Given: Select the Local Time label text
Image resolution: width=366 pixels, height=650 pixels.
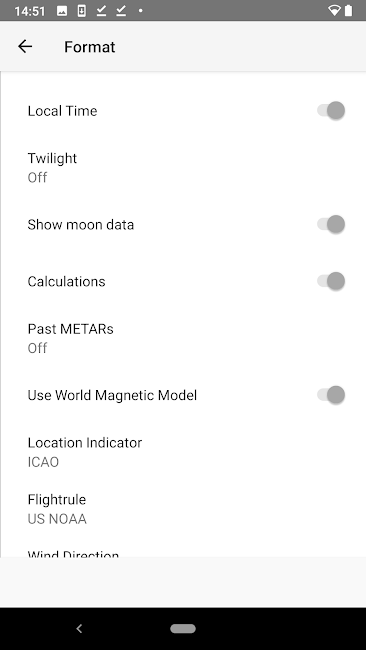Looking at the screenshot, I should click(x=63, y=111).
